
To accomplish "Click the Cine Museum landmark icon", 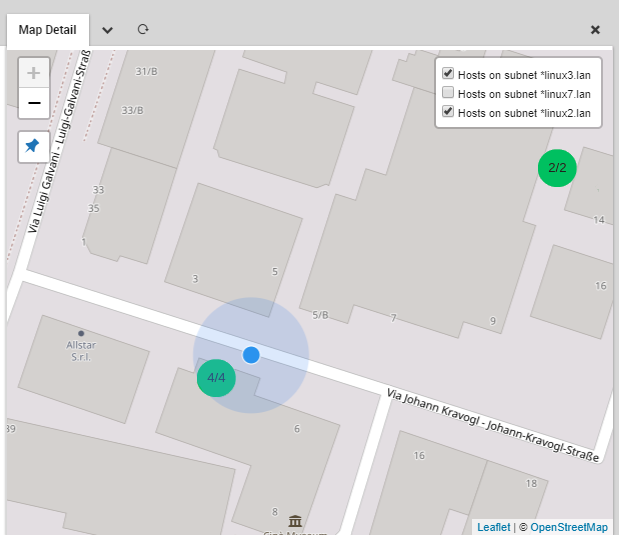I will pyautogui.click(x=295, y=521).
